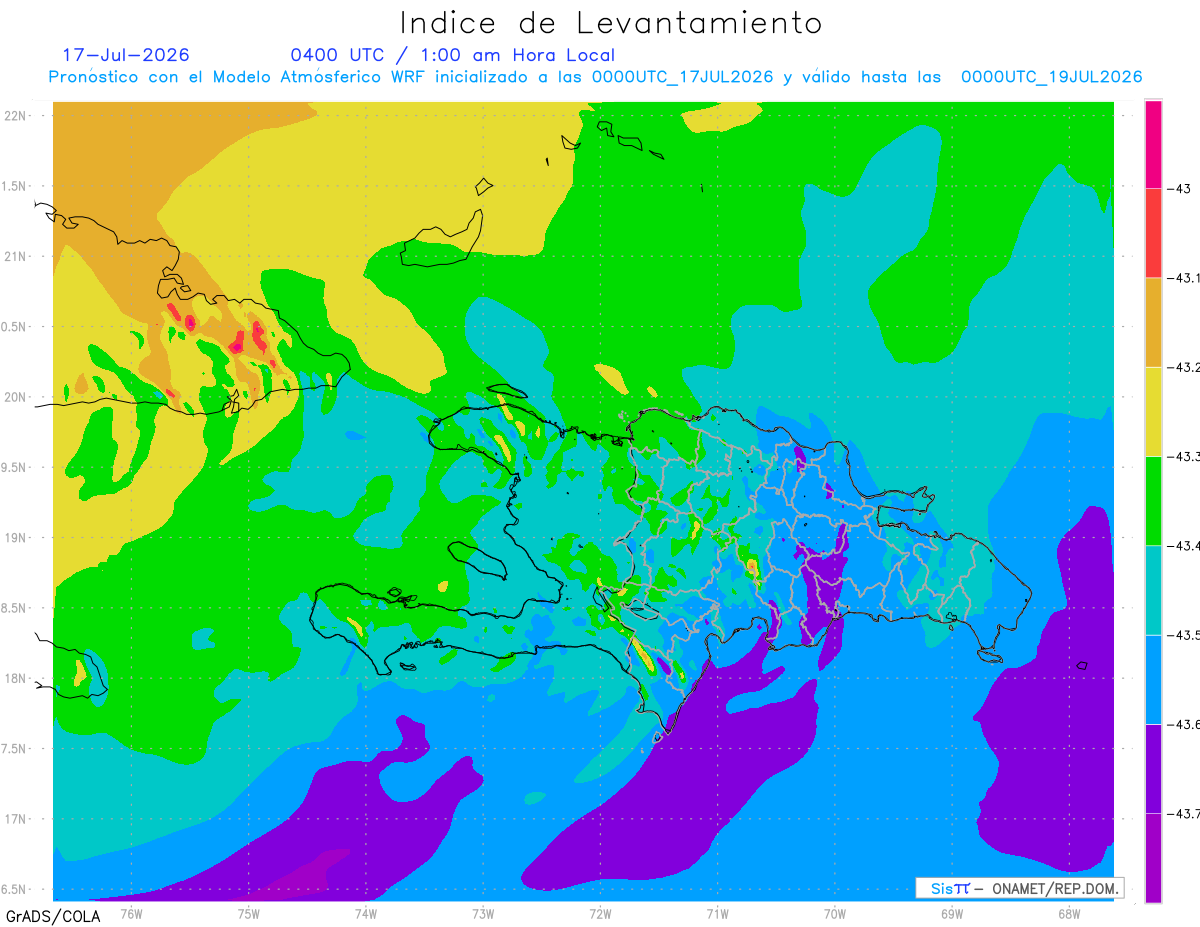Click legend value '-43.5'

1186,635
